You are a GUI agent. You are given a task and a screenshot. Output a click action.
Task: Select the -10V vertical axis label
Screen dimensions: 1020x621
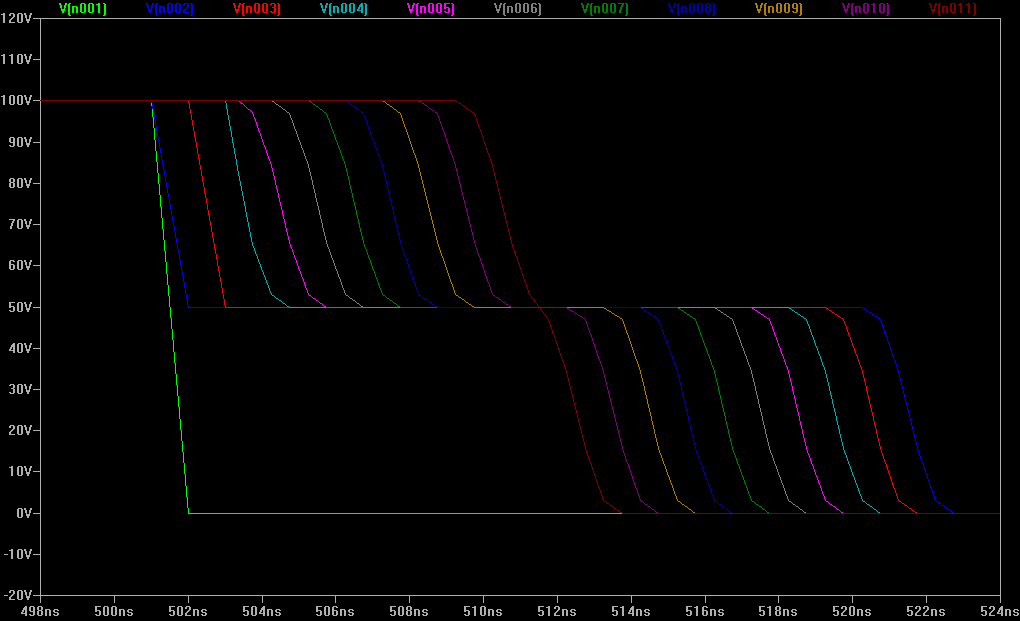click(18, 554)
